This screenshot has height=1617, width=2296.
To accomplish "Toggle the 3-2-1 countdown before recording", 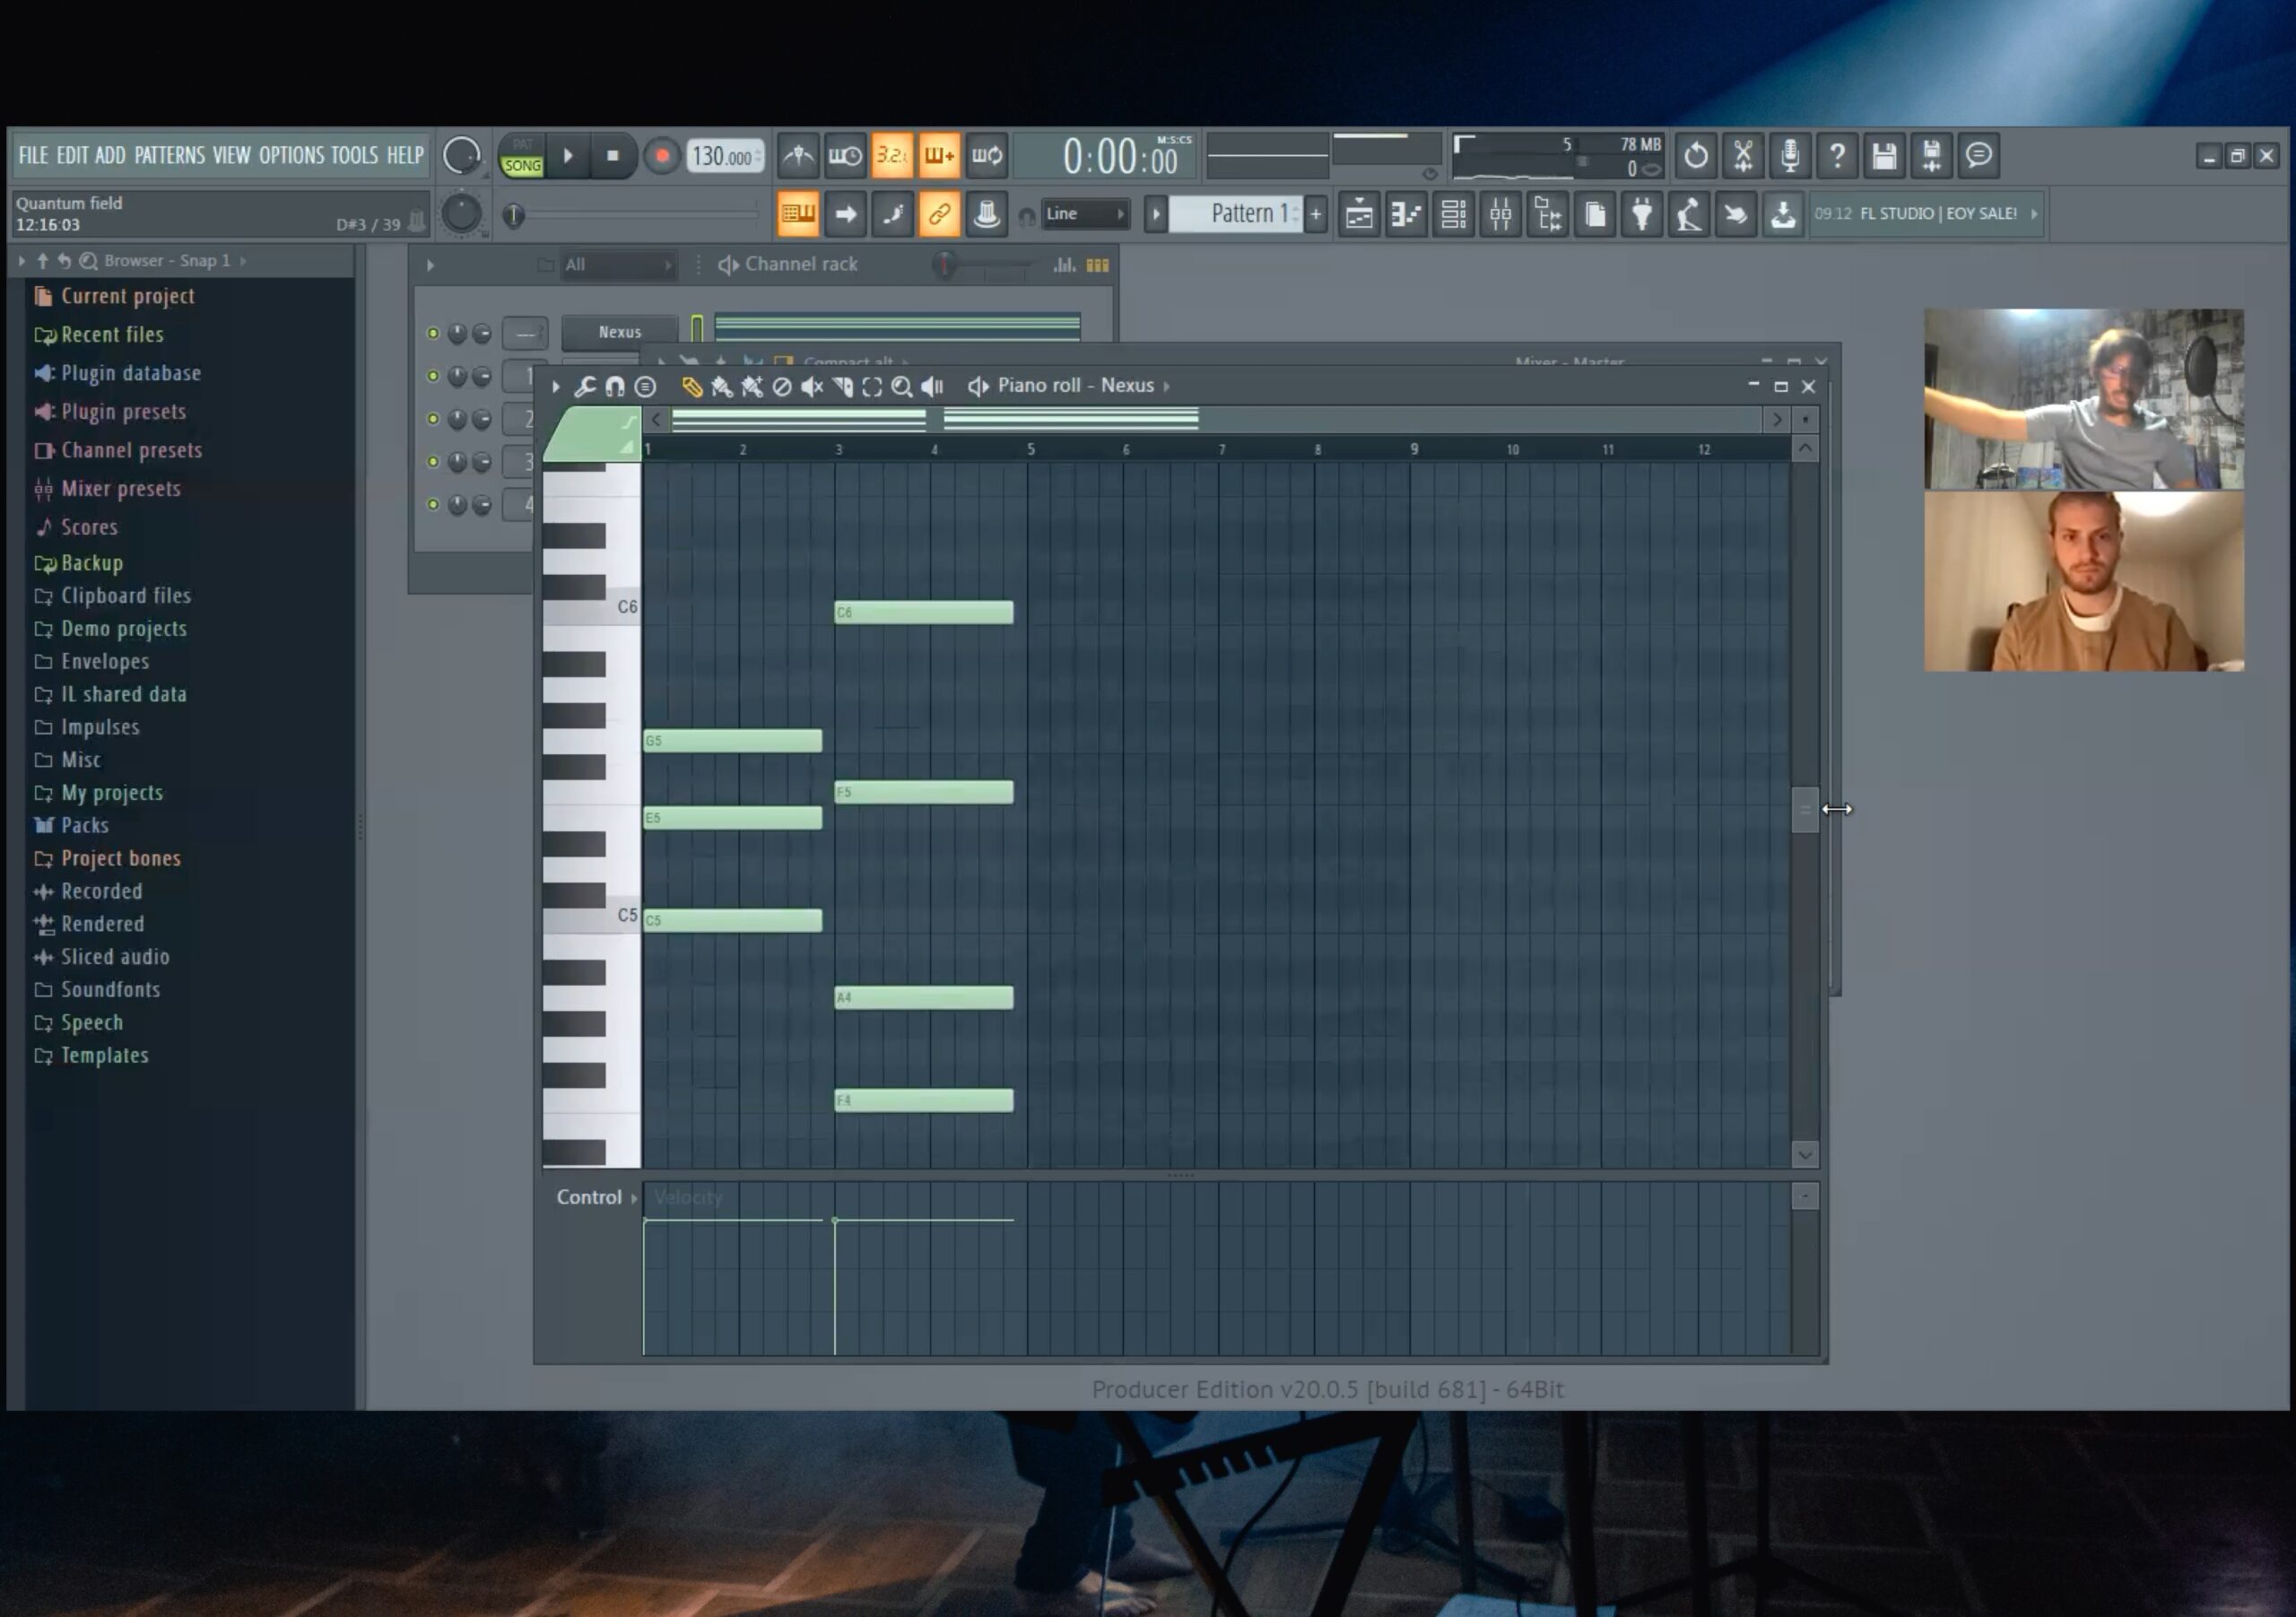I will pyautogui.click(x=892, y=156).
